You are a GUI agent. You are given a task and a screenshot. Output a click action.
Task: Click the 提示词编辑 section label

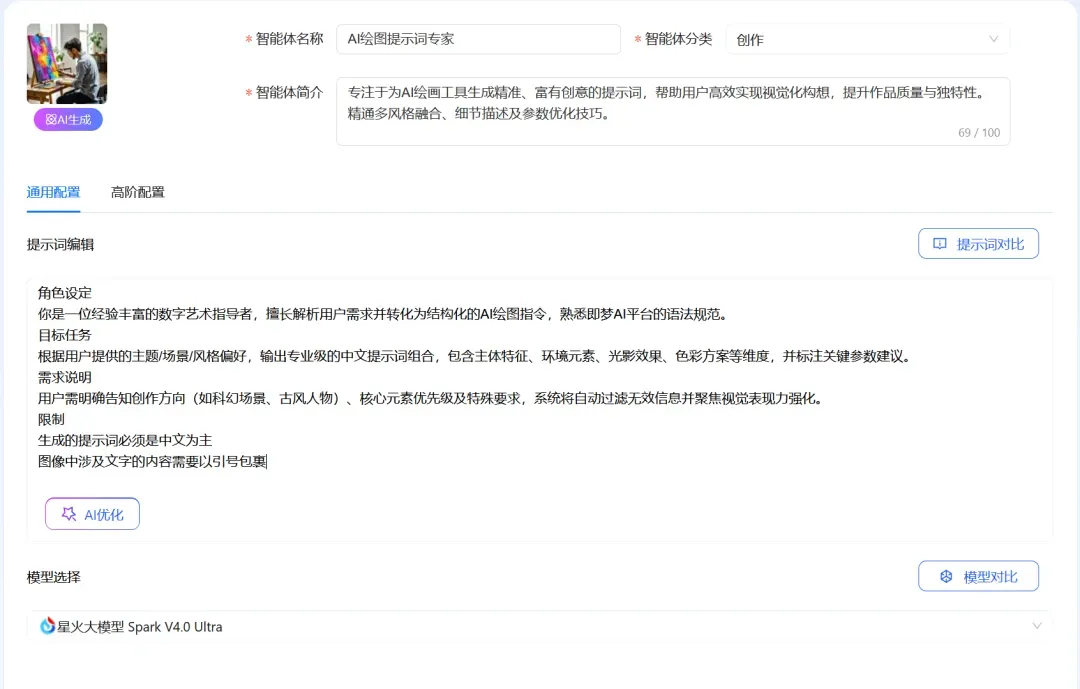click(x=61, y=245)
